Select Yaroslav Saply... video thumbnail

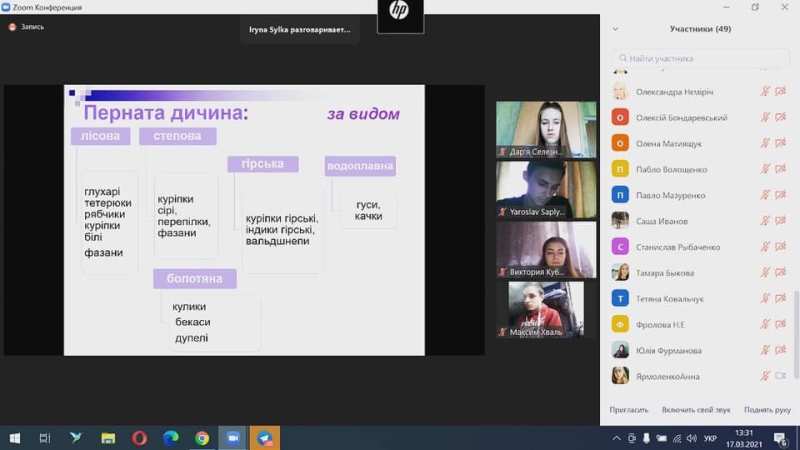[546, 189]
